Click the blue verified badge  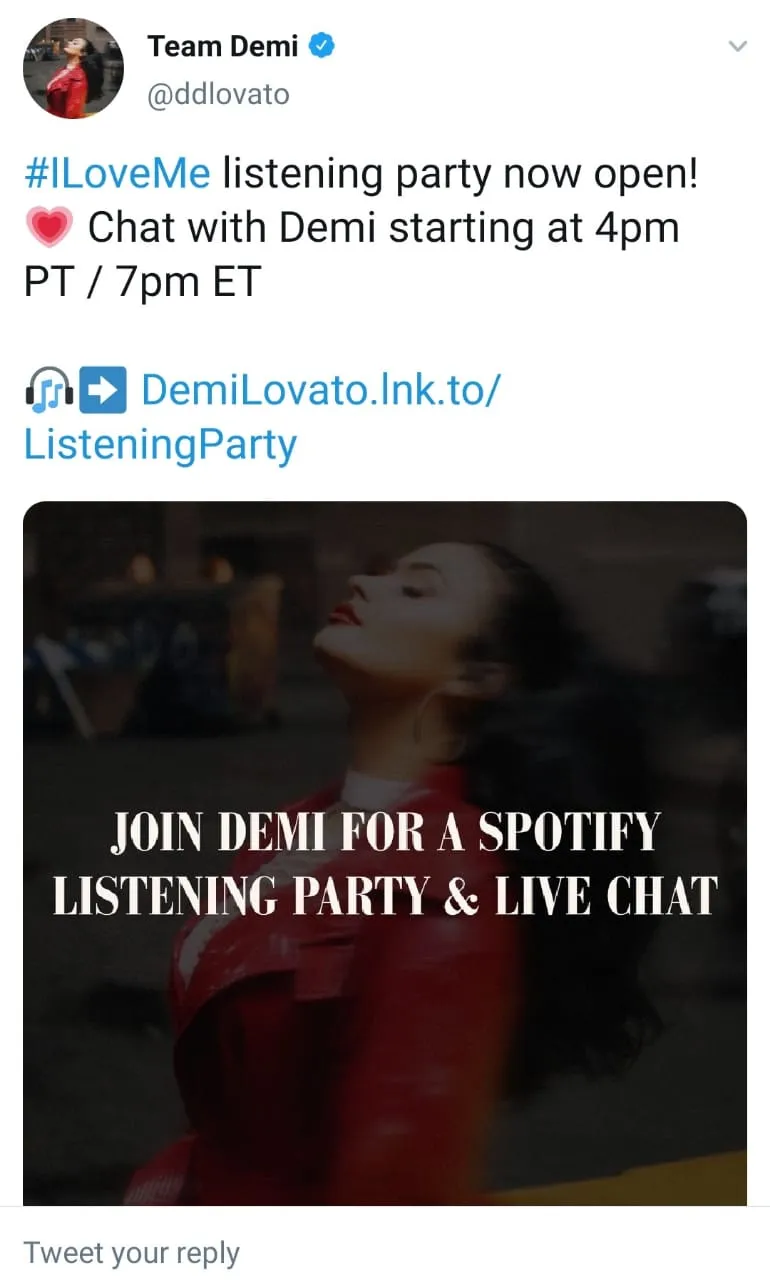(x=323, y=46)
